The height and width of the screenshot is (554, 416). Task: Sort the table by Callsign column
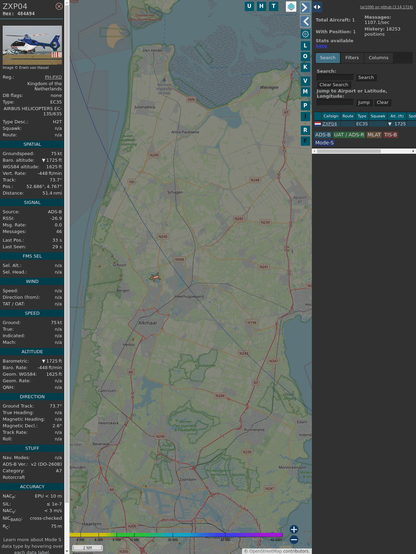(330, 116)
